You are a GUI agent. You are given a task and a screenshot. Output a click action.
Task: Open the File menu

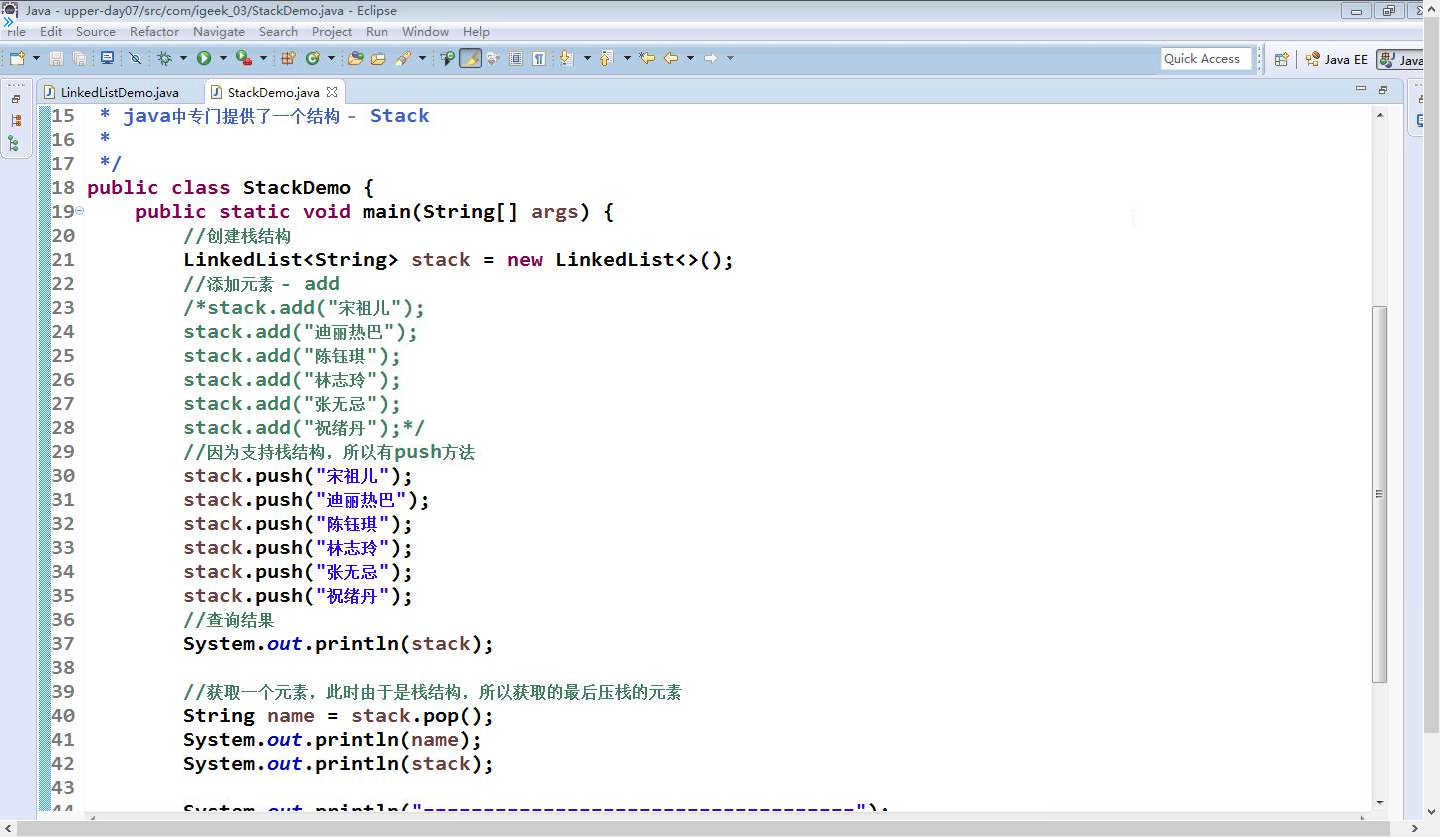(x=16, y=31)
